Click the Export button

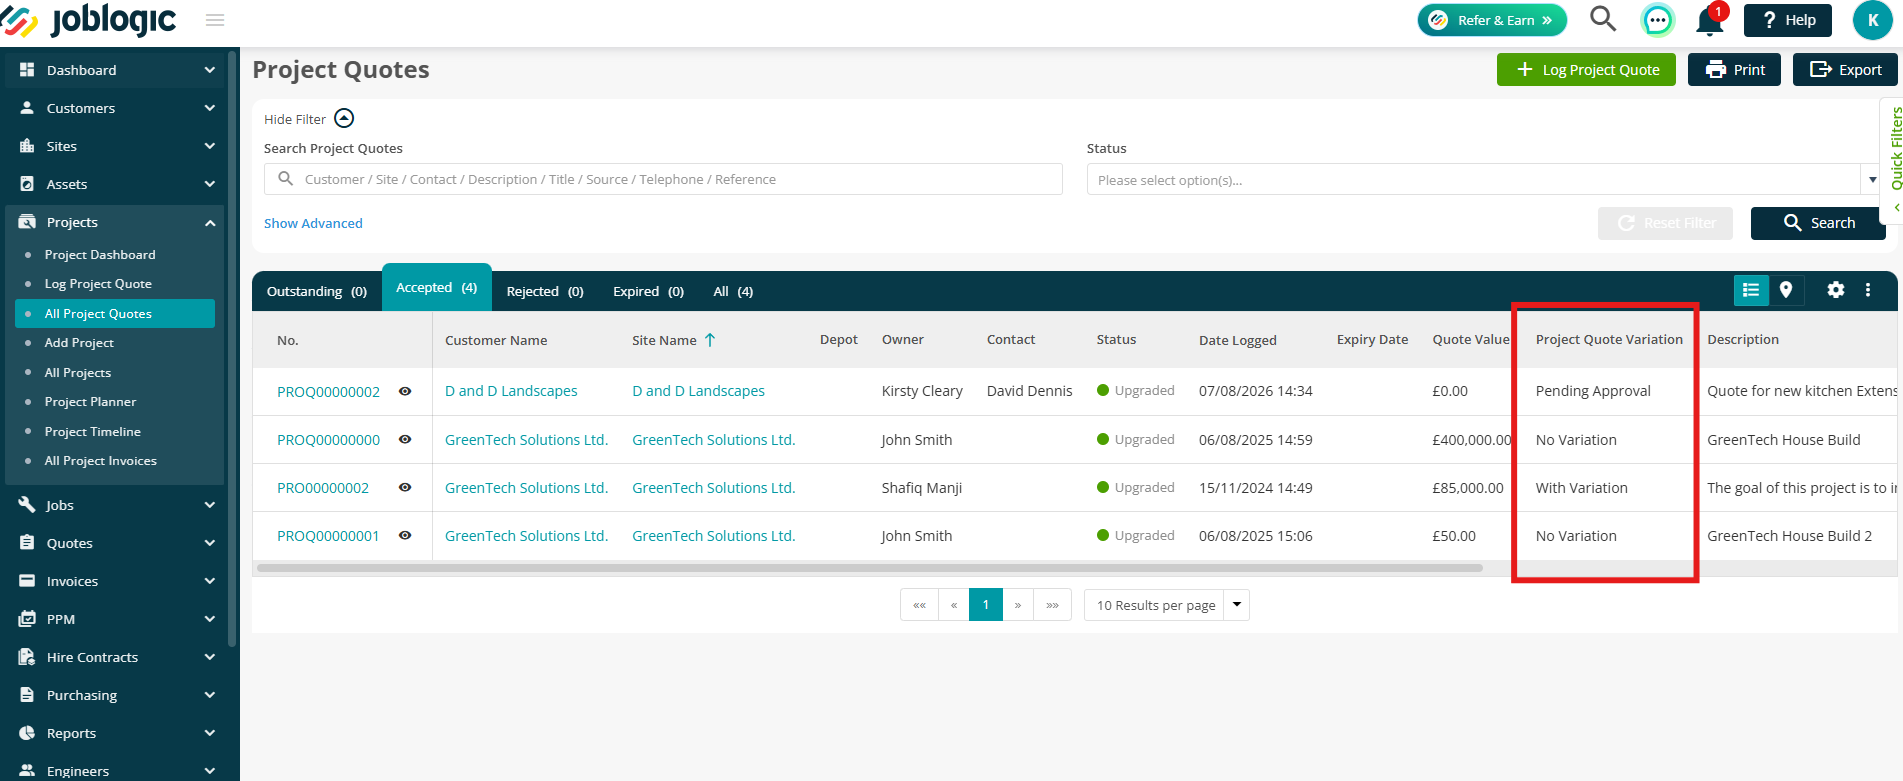click(x=1845, y=69)
